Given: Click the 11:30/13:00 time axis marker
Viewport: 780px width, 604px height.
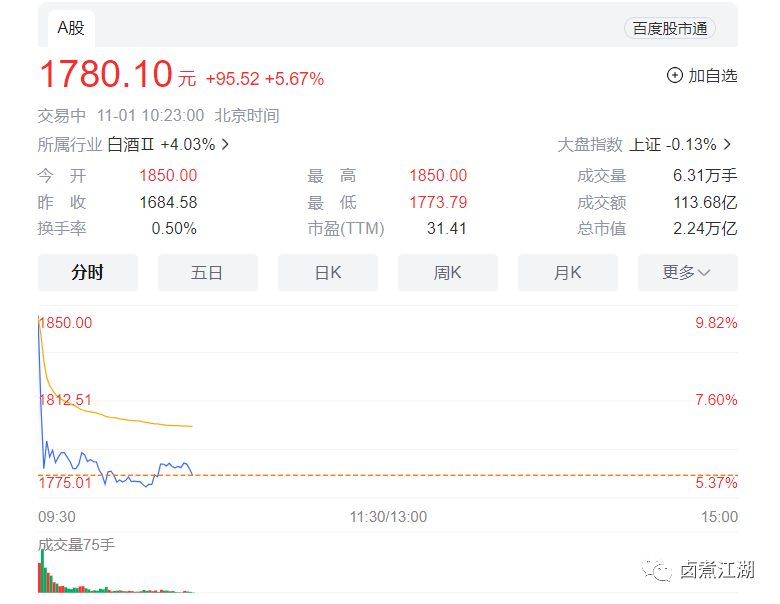Looking at the screenshot, I should (388, 517).
